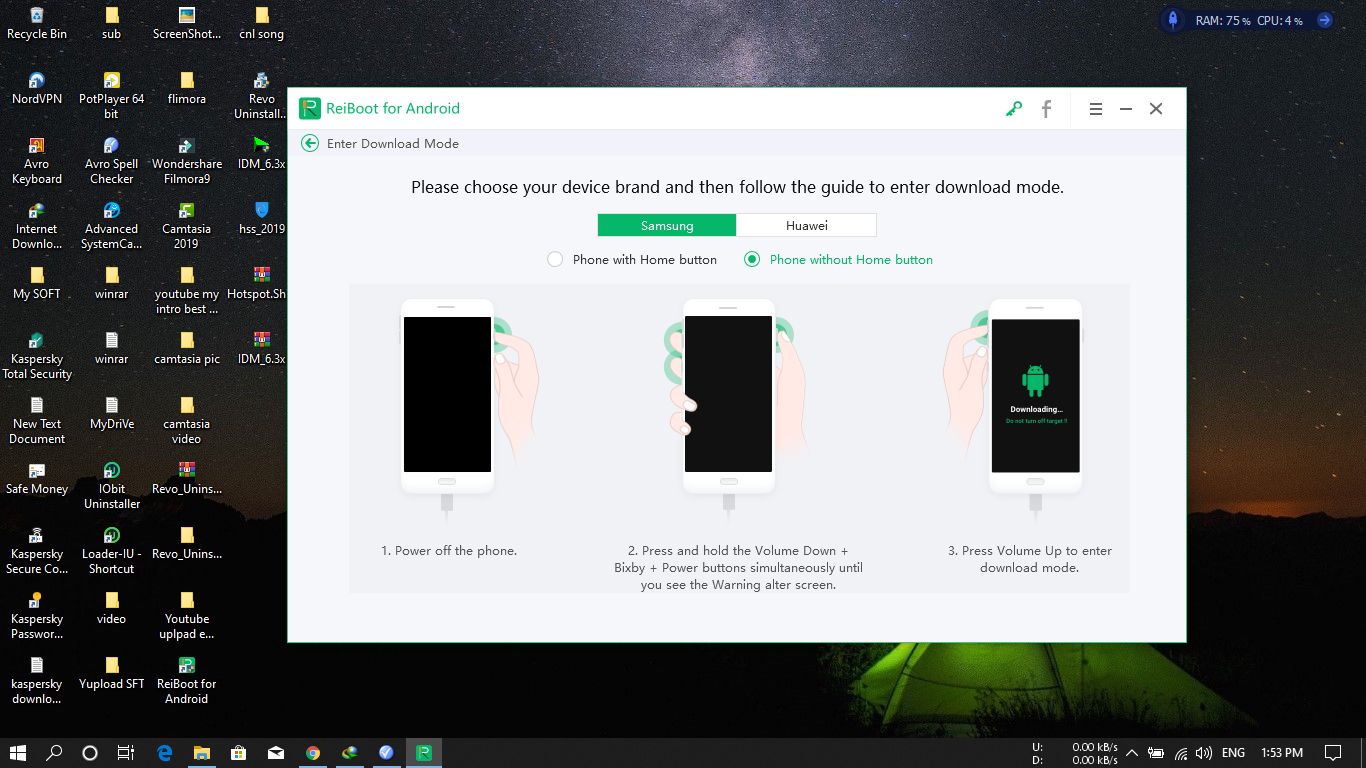The height and width of the screenshot is (768, 1366).
Task: Select the Safe Money desktop icon
Action: (37, 478)
